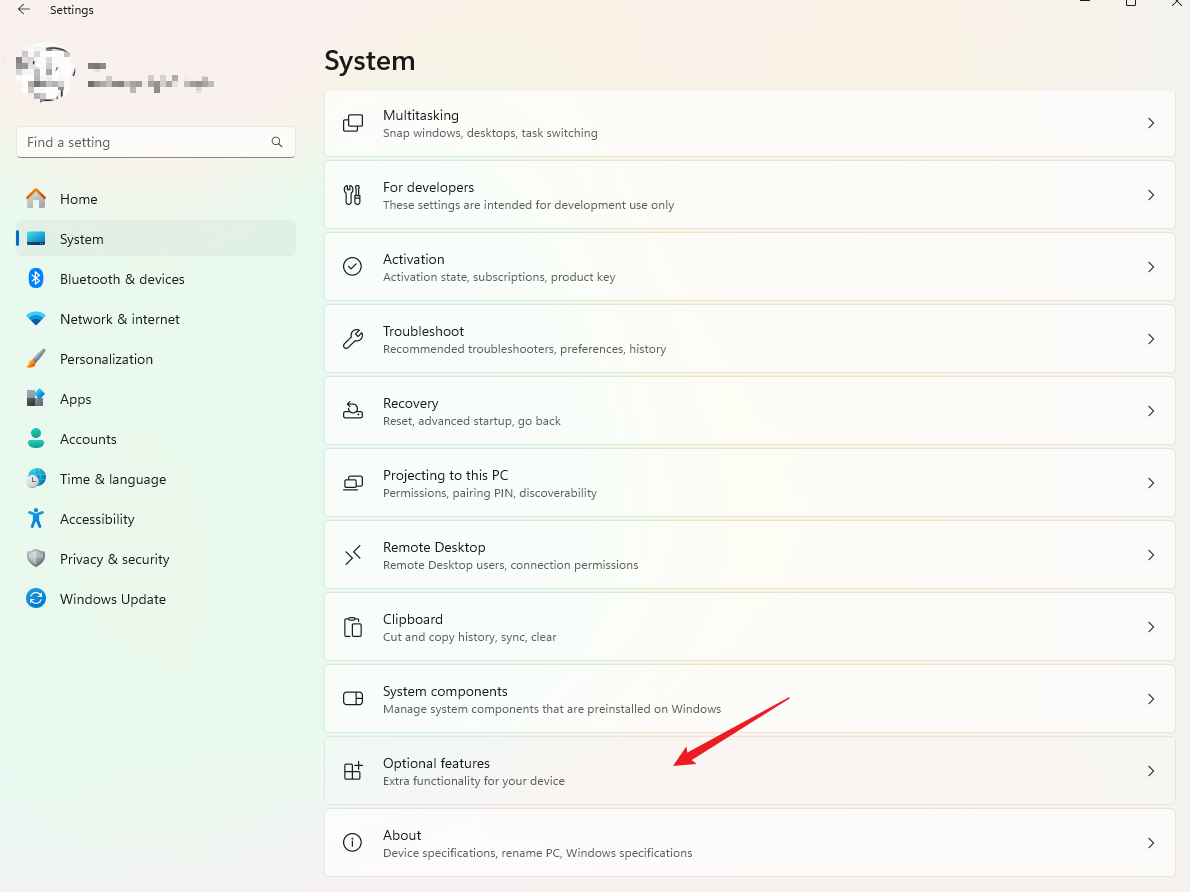Click the Time & language globe icon
Viewport: 1190px width, 892px height.
click(x=36, y=478)
